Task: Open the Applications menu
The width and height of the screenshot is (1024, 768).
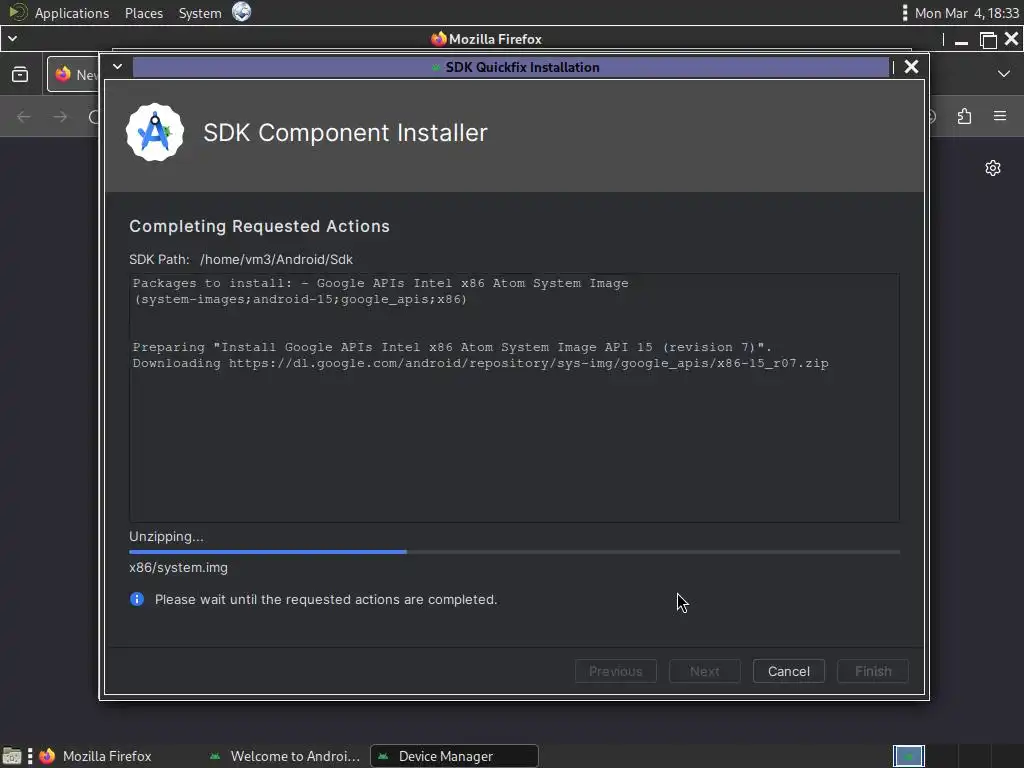Action: tap(72, 13)
